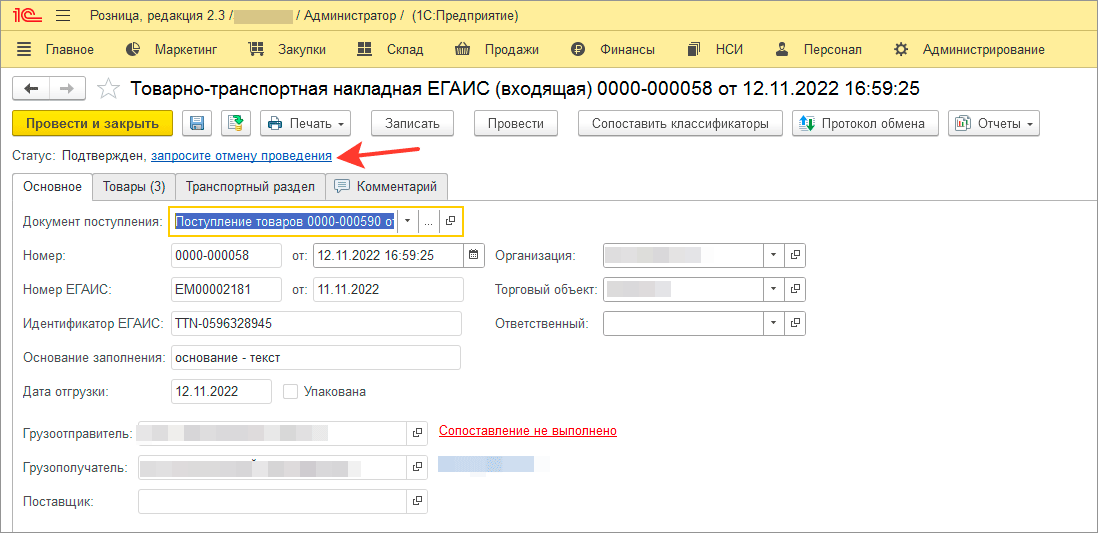This screenshot has height=533, width=1098.
Task: Click the Основание заполнения field
Action: 316,357
